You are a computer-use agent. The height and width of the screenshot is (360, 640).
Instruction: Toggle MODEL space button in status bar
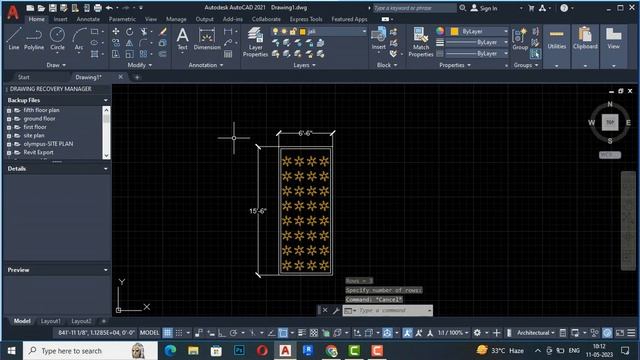tap(149, 333)
